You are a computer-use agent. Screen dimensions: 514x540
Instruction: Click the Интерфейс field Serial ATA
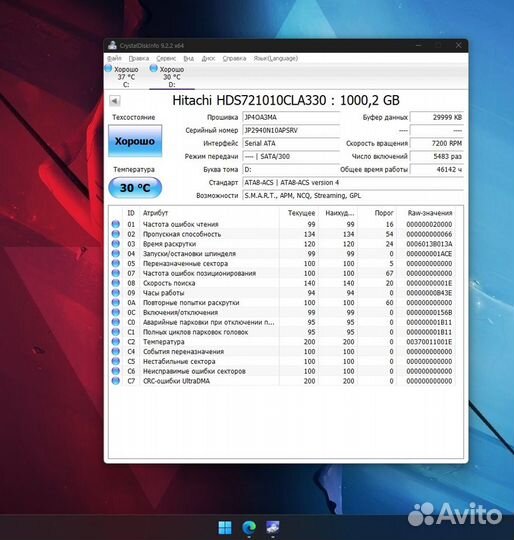291,143
